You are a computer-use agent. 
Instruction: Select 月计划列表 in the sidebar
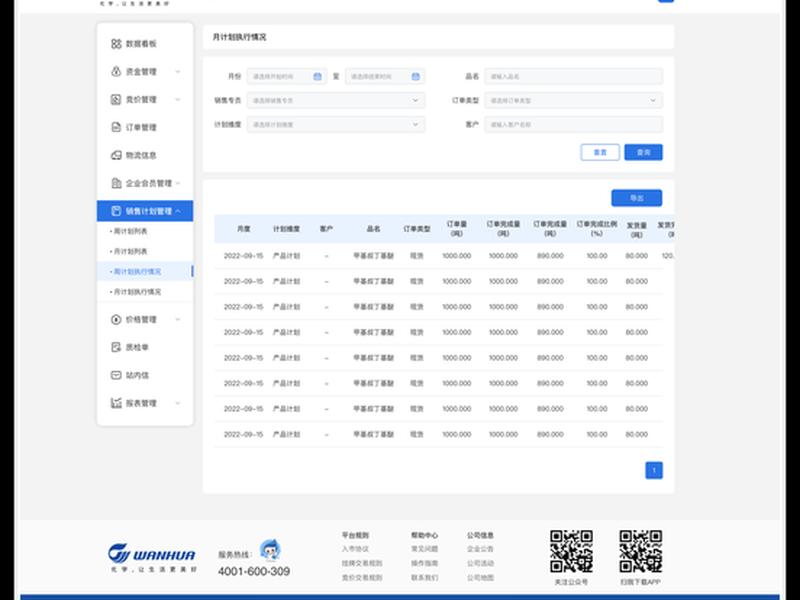[x=130, y=252]
